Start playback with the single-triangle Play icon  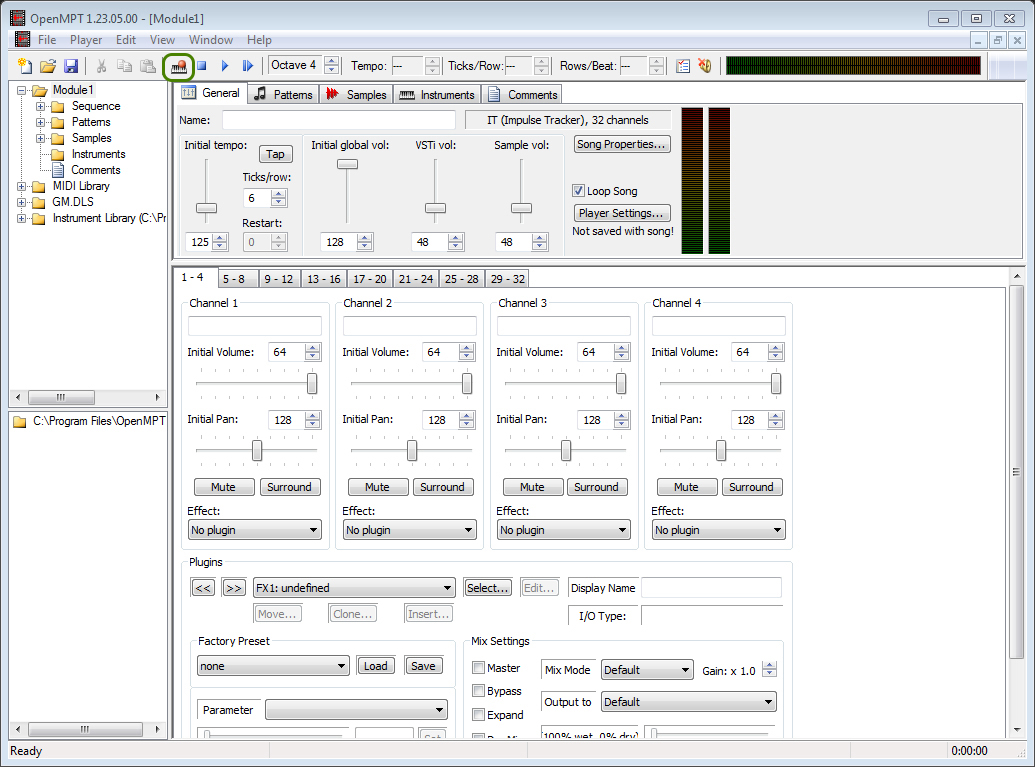coord(225,66)
